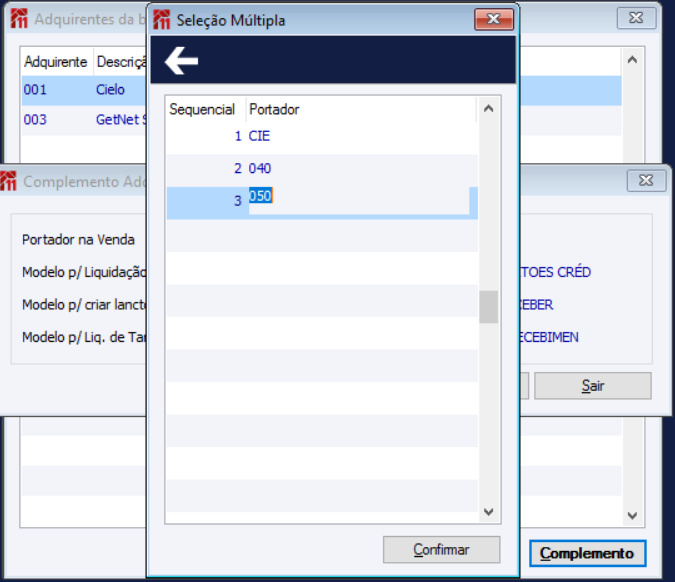Click scroll-down arrow in Seleção Múltipla list
Screen dimensions: 675x582
point(488,511)
